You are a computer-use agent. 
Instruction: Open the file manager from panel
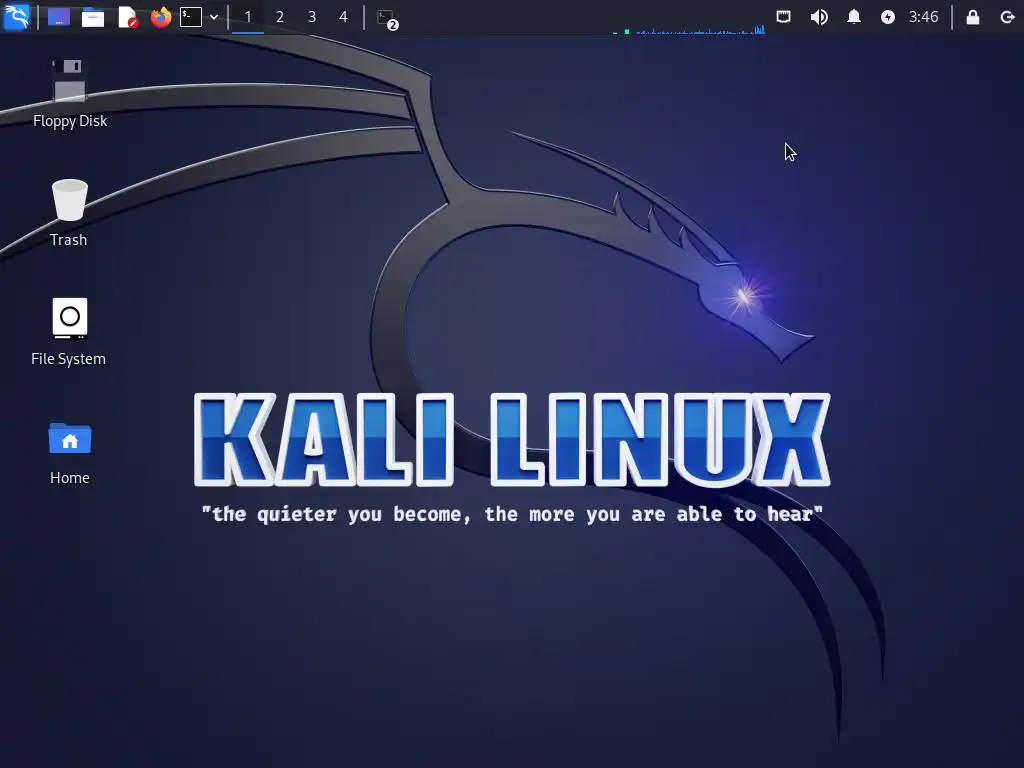[x=93, y=17]
